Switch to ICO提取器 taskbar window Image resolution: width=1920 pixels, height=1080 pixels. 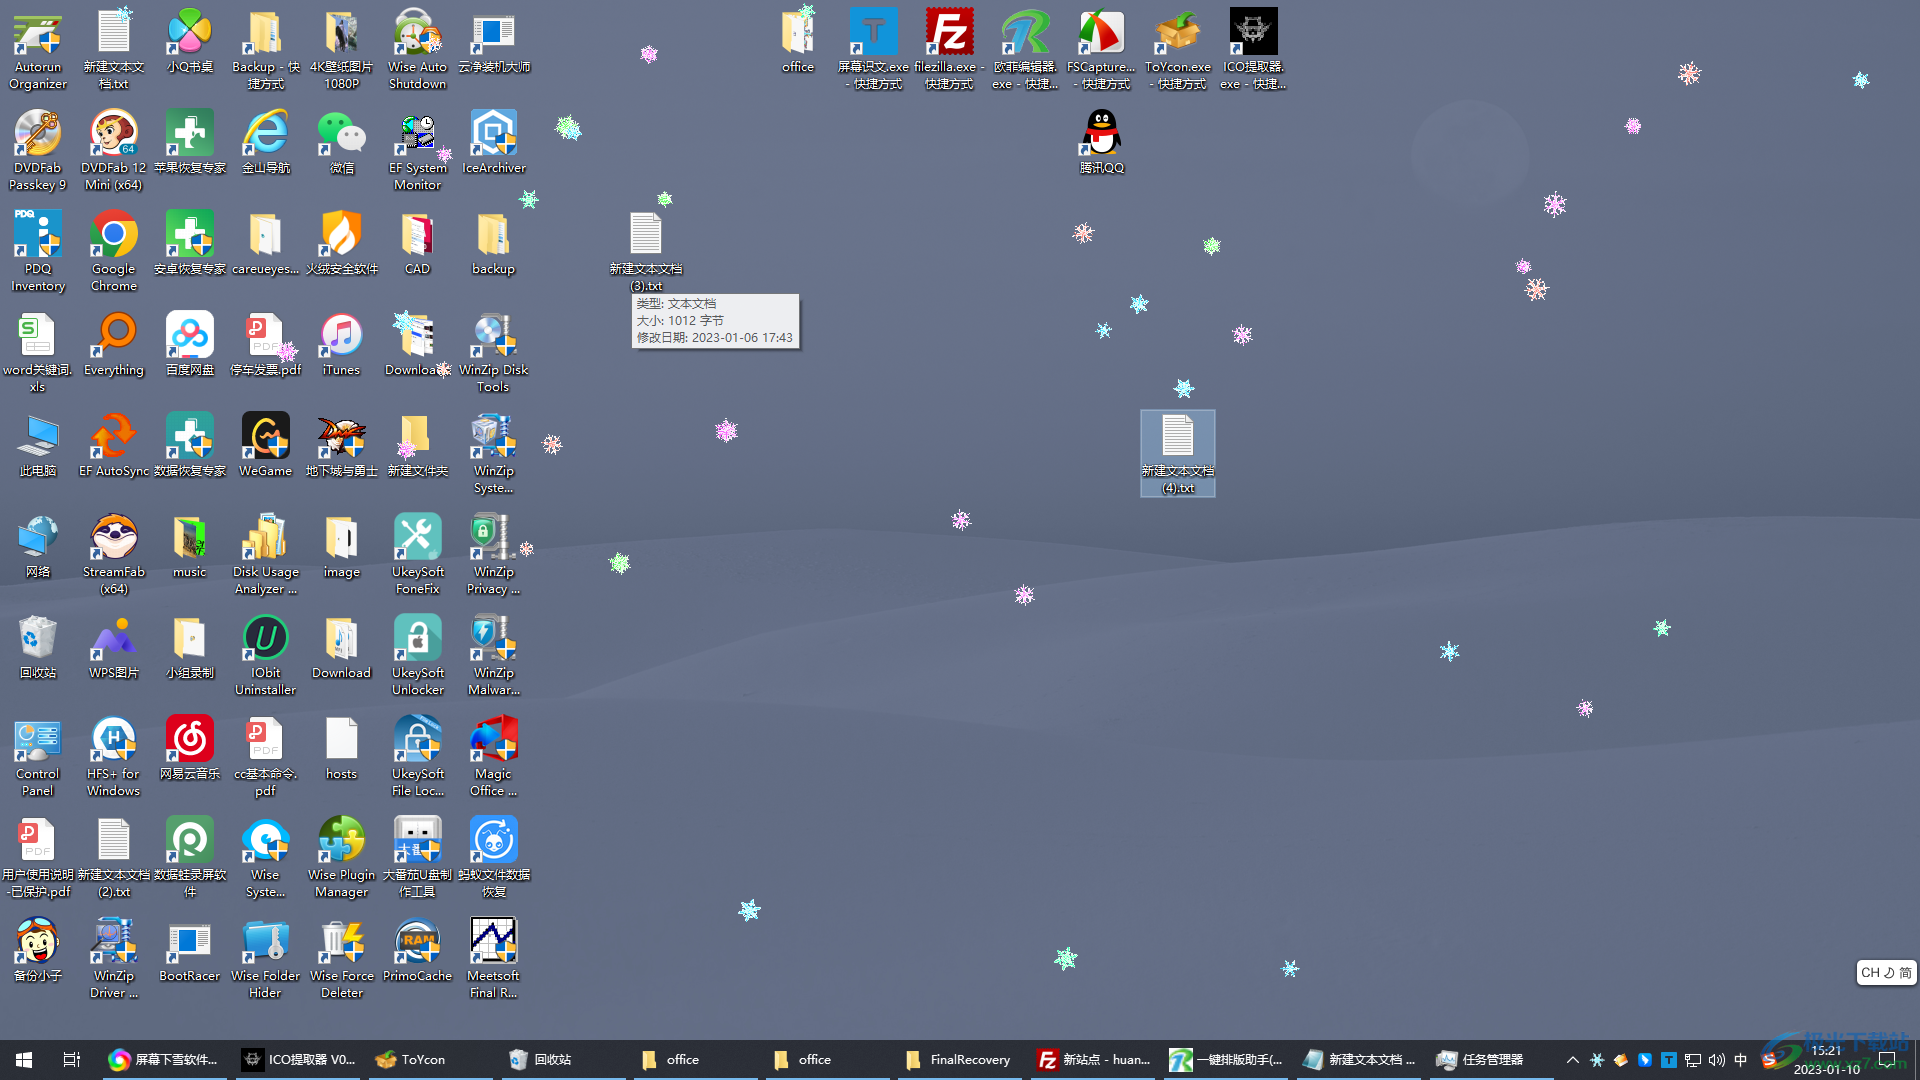click(299, 1059)
